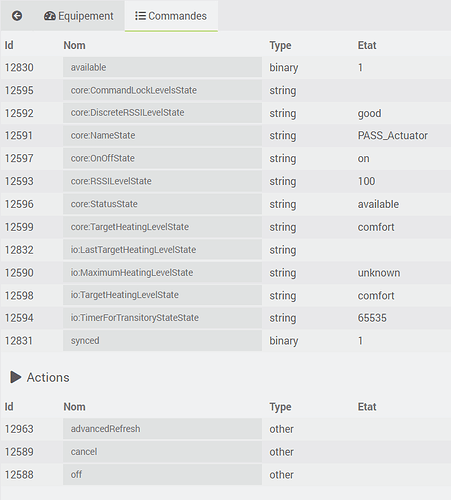451x500 pixels.
Task: Click 'binary' type in the synced row
Action: [x=284, y=341]
